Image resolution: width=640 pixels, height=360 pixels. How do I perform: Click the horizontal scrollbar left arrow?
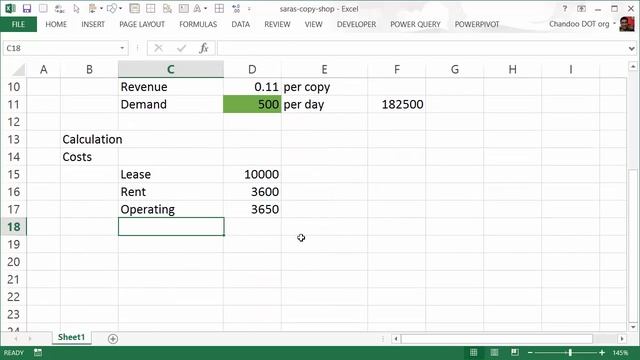396,339
